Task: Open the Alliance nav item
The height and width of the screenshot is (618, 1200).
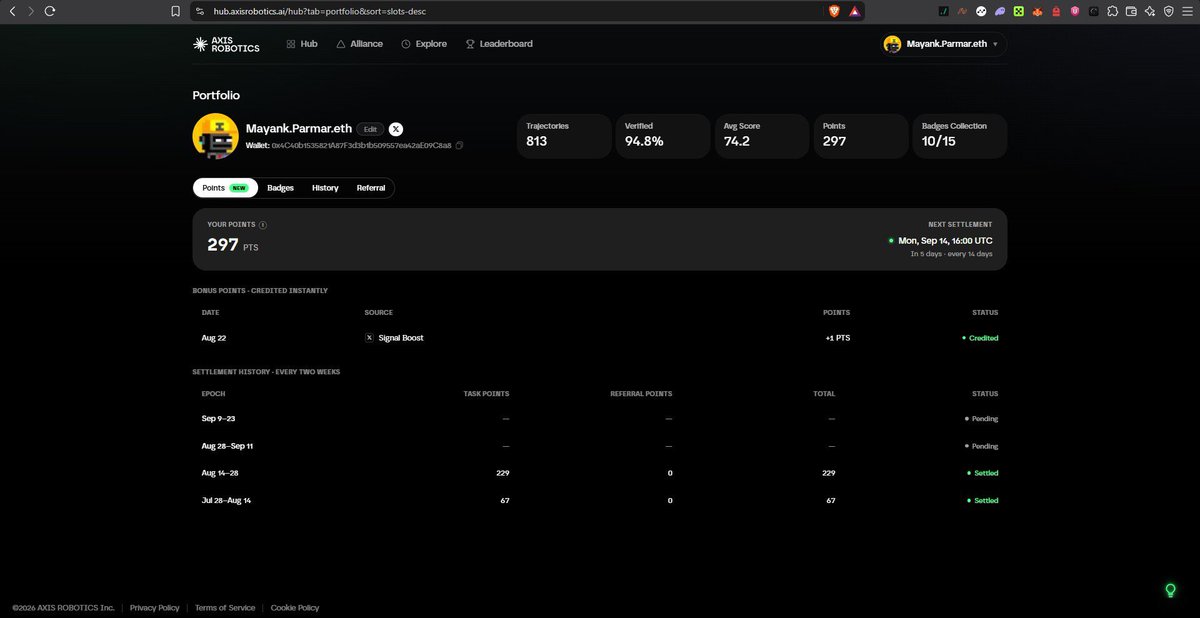Action: pos(359,44)
